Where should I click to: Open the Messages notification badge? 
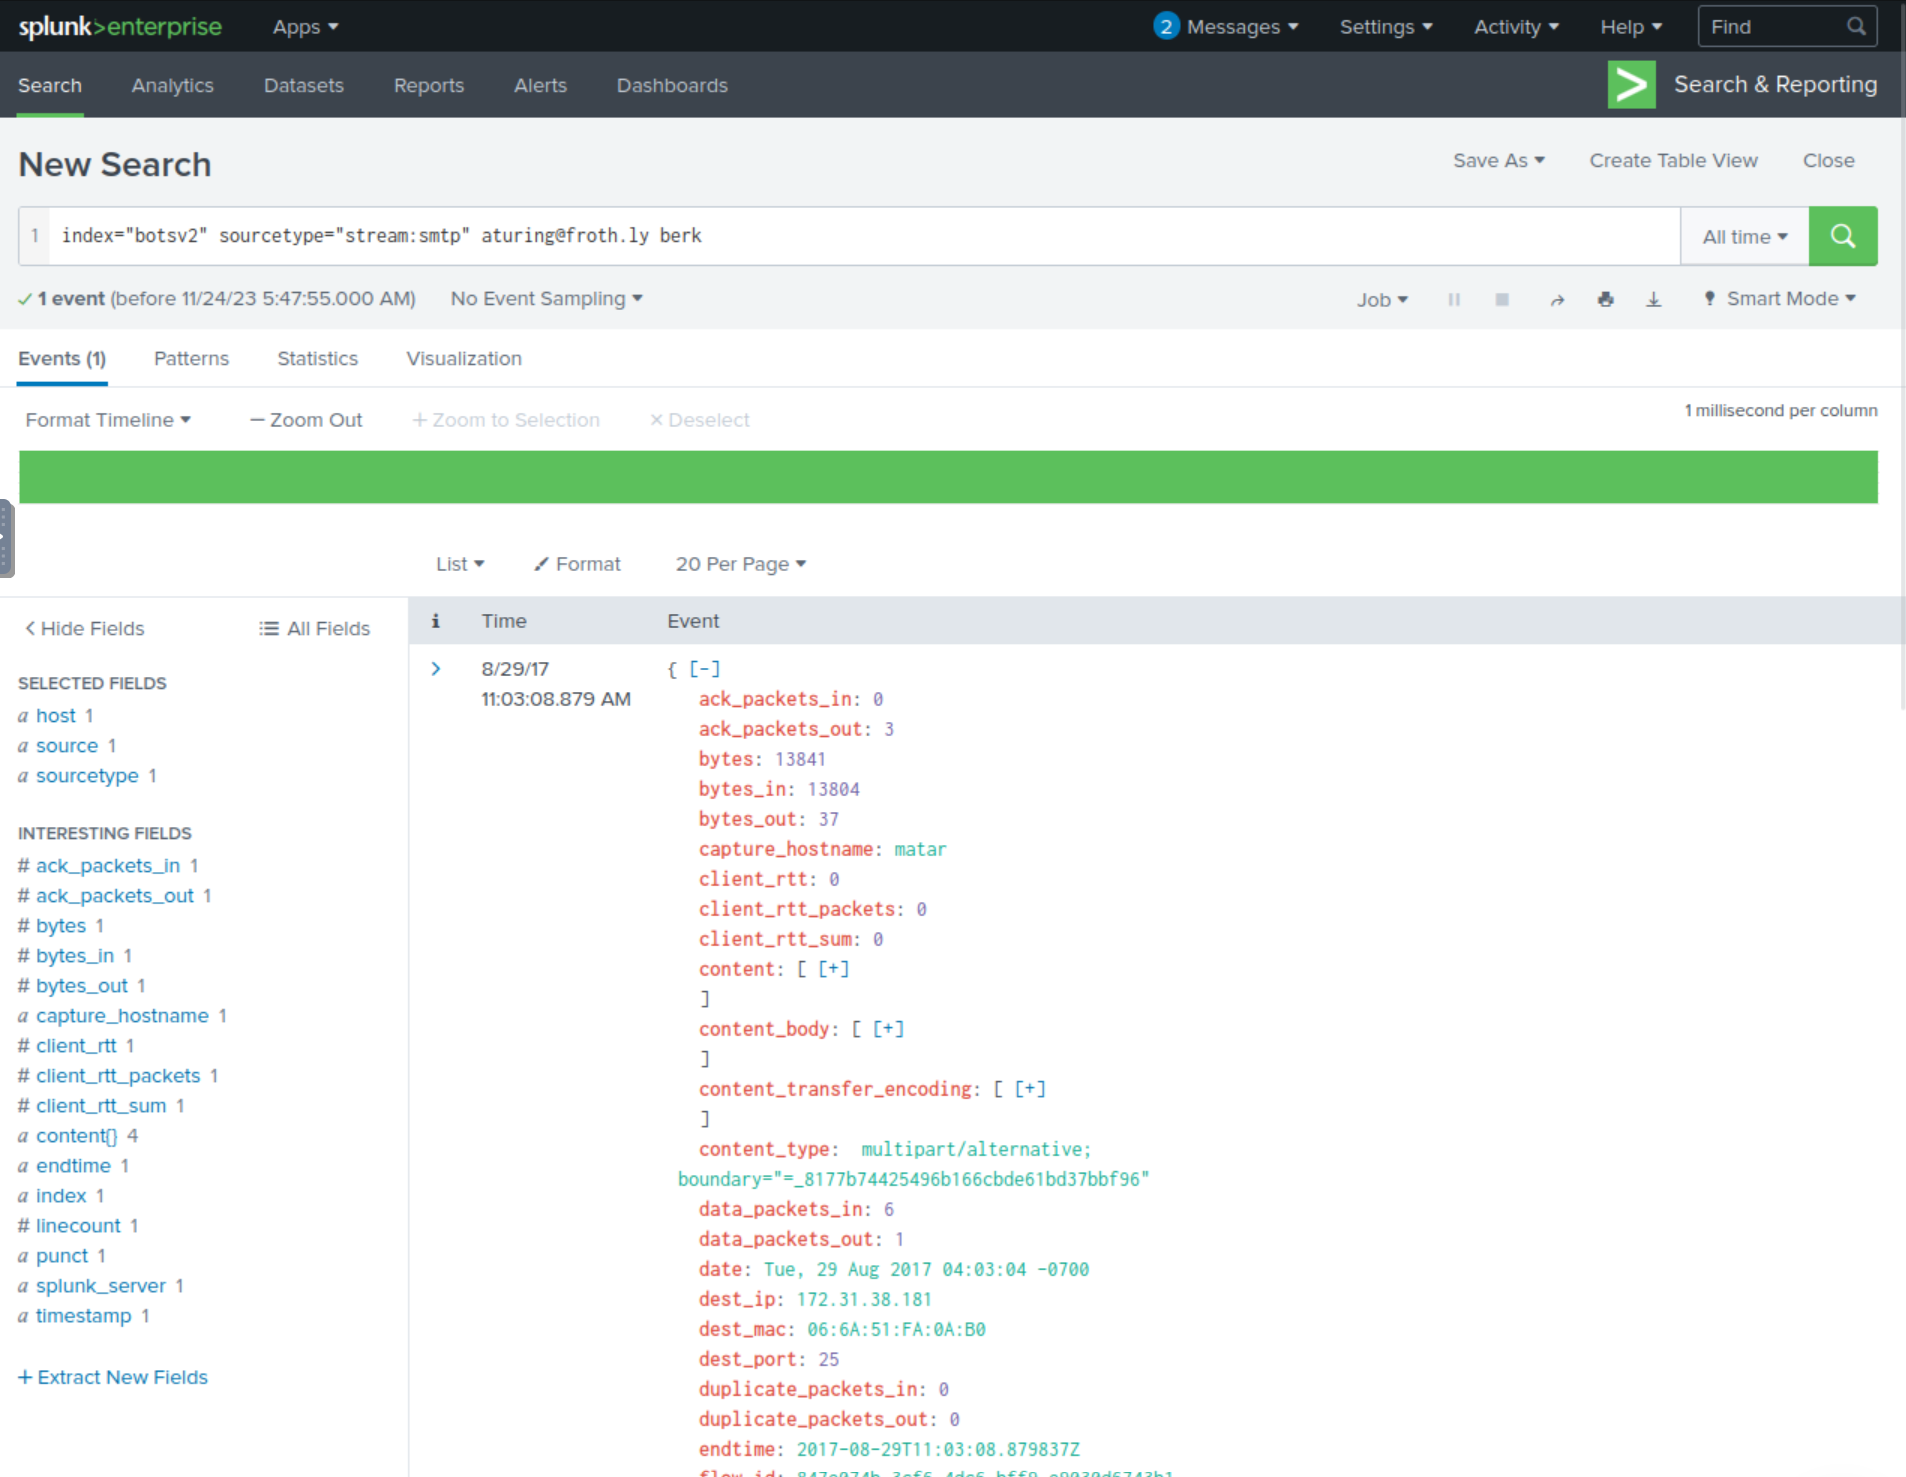click(1166, 26)
